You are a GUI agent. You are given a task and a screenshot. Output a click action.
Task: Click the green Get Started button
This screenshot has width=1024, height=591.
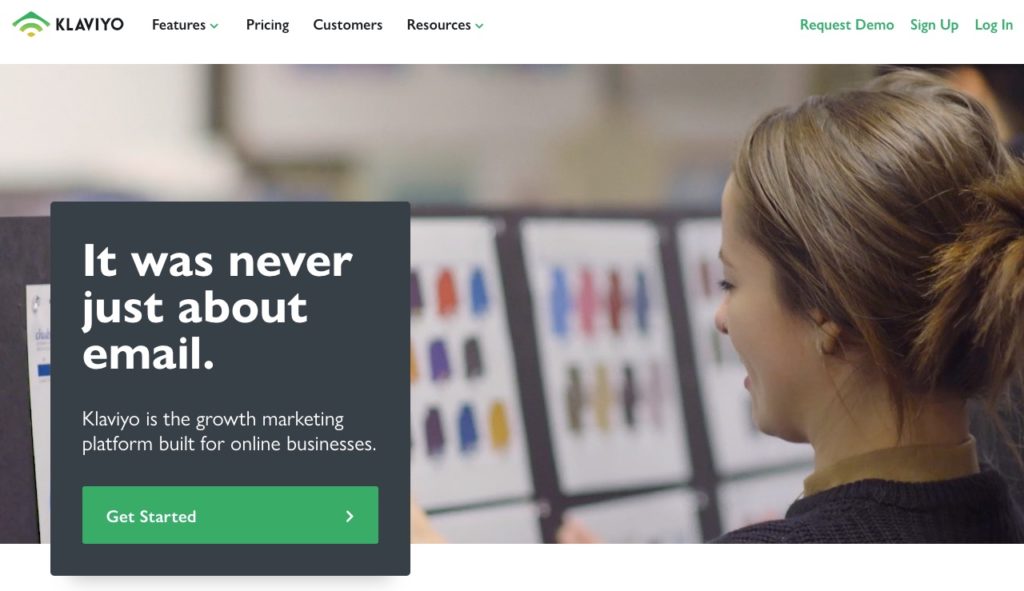coord(230,515)
